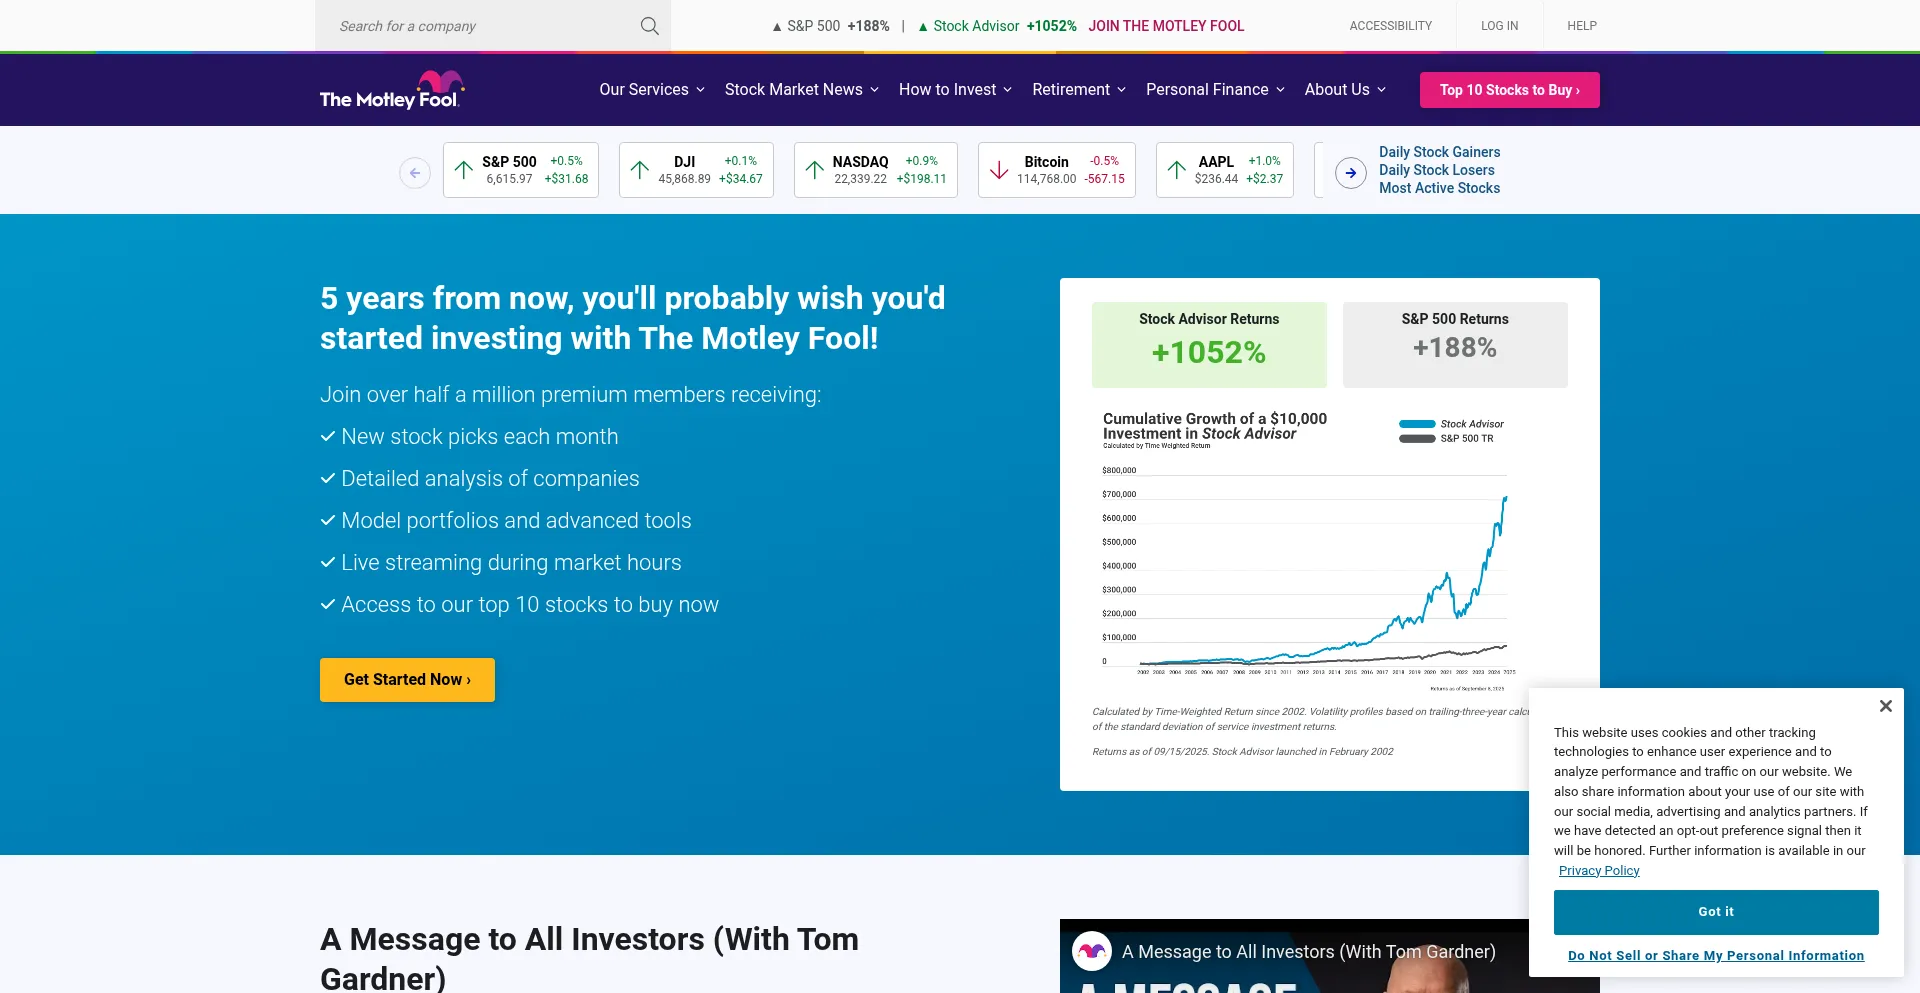Open the NASDAQ ticker card

(876, 170)
